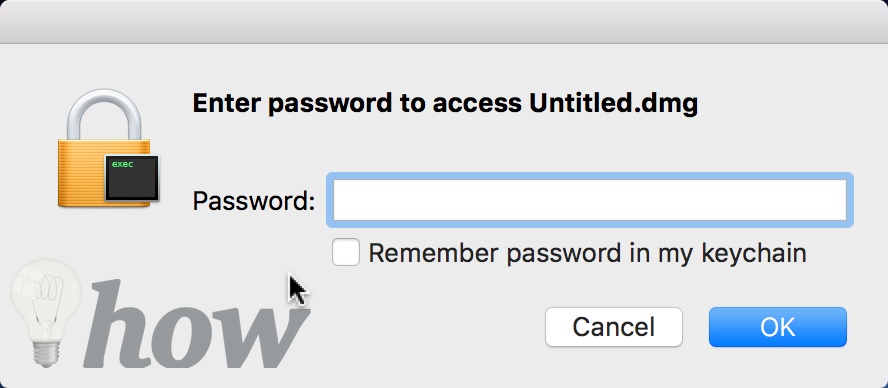Click the green exec text in terminal icon
The width and height of the screenshot is (888, 388).
(123, 165)
